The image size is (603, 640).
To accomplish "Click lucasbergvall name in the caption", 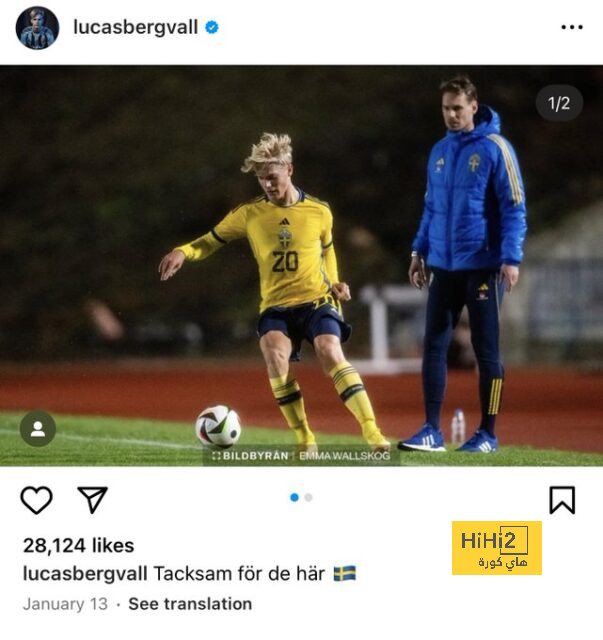I will click(85, 574).
